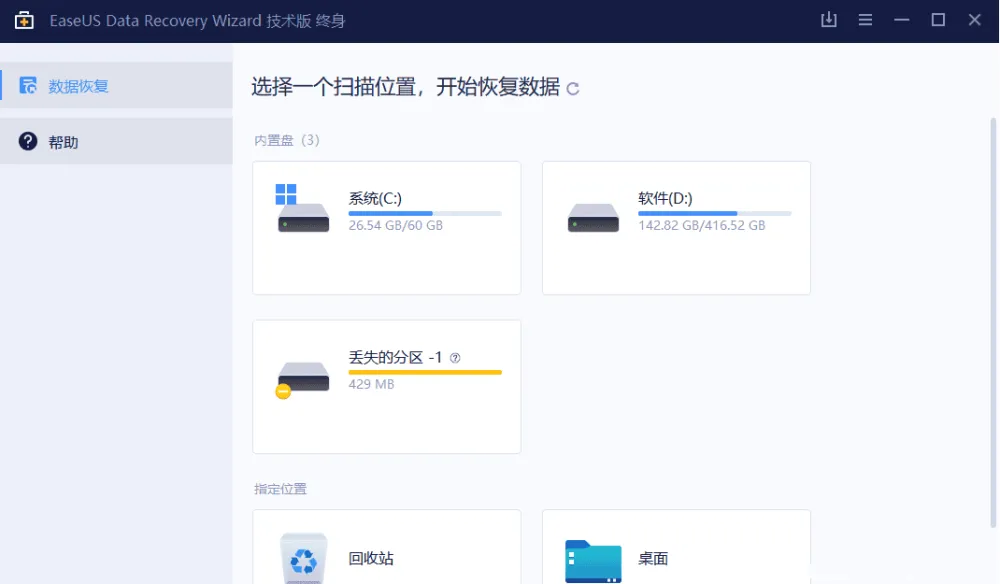Click the 桌面 desktop folder icon
The height and width of the screenshot is (584, 1000).
coord(592,558)
